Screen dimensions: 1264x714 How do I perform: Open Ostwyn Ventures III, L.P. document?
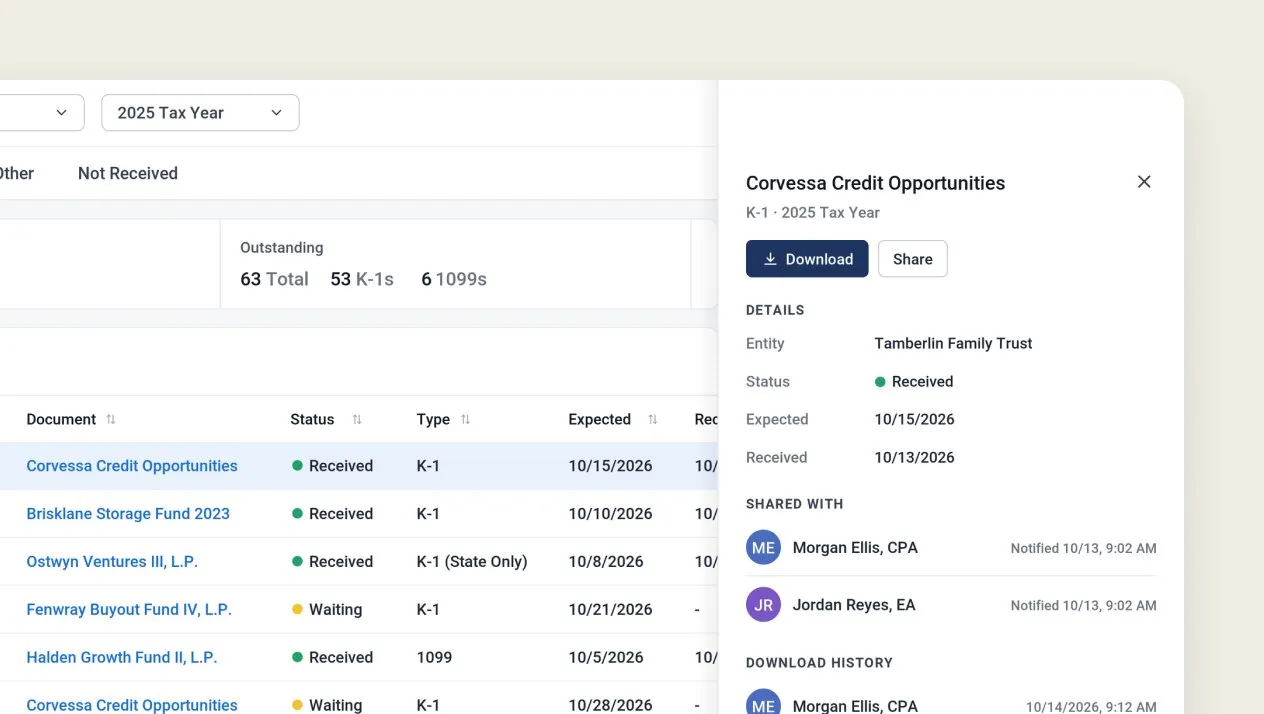tap(112, 562)
